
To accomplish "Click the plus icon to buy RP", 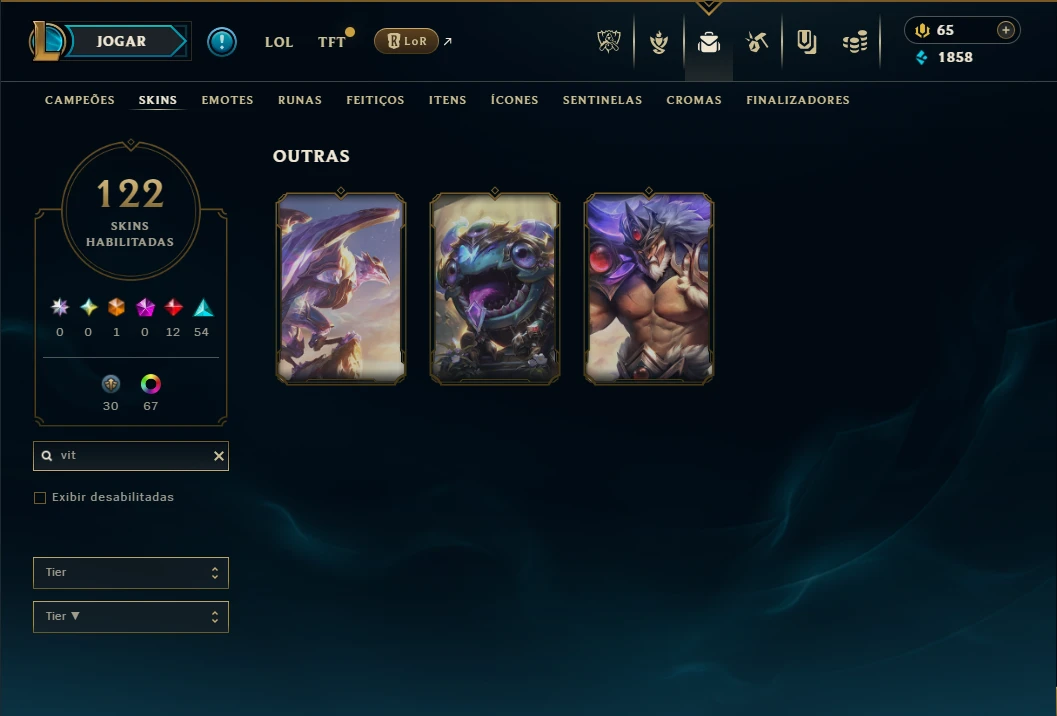I will coord(1005,30).
